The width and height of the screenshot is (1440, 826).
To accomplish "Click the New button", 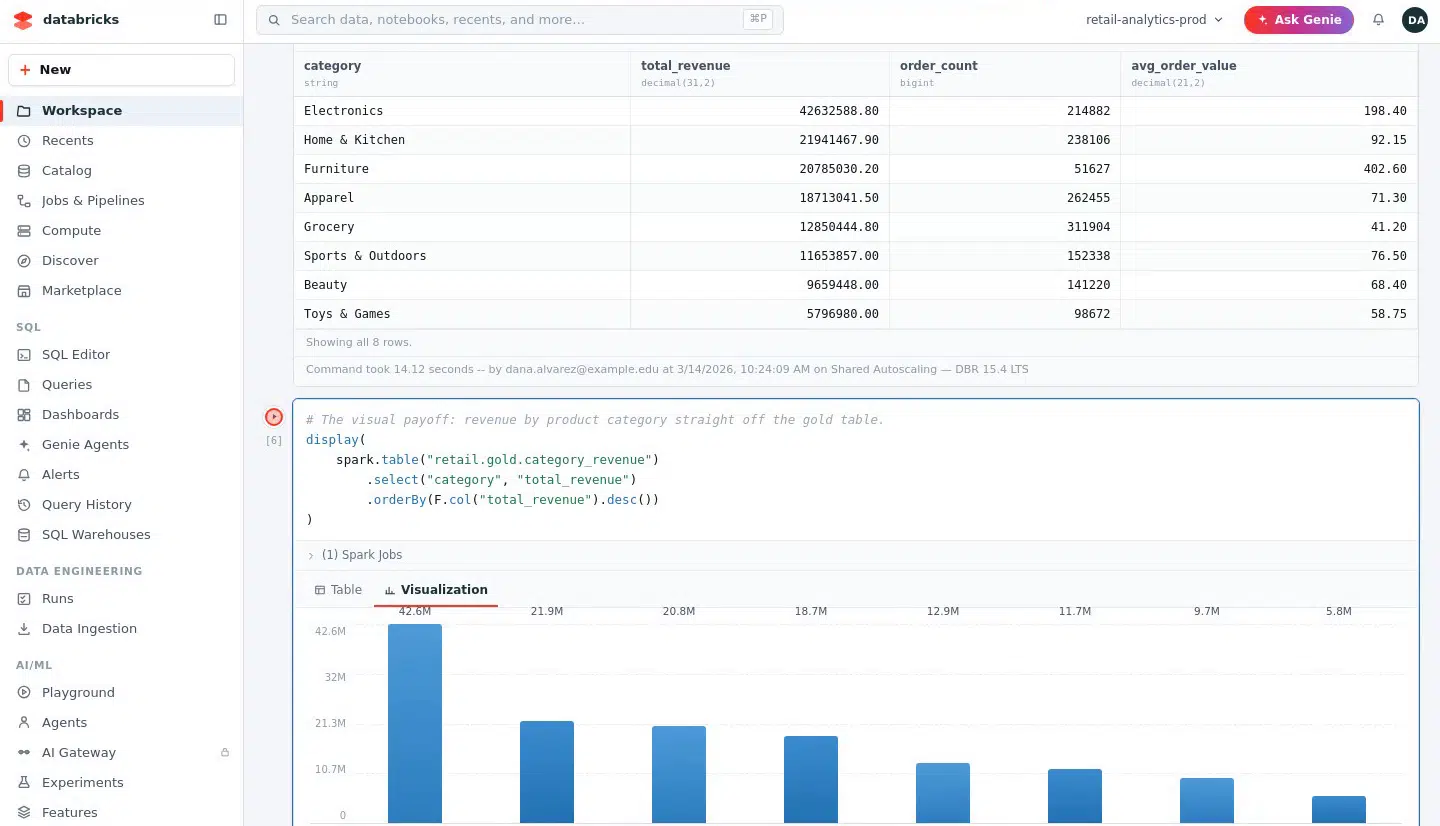I will point(121,70).
